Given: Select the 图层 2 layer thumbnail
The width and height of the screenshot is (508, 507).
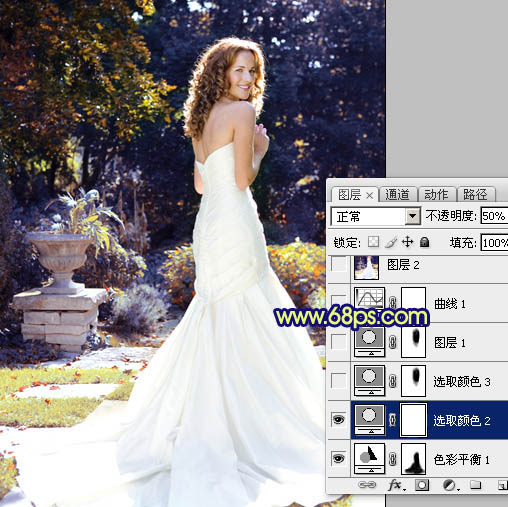Looking at the screenshot, I should pyautogui.click(x=366, y=267).
